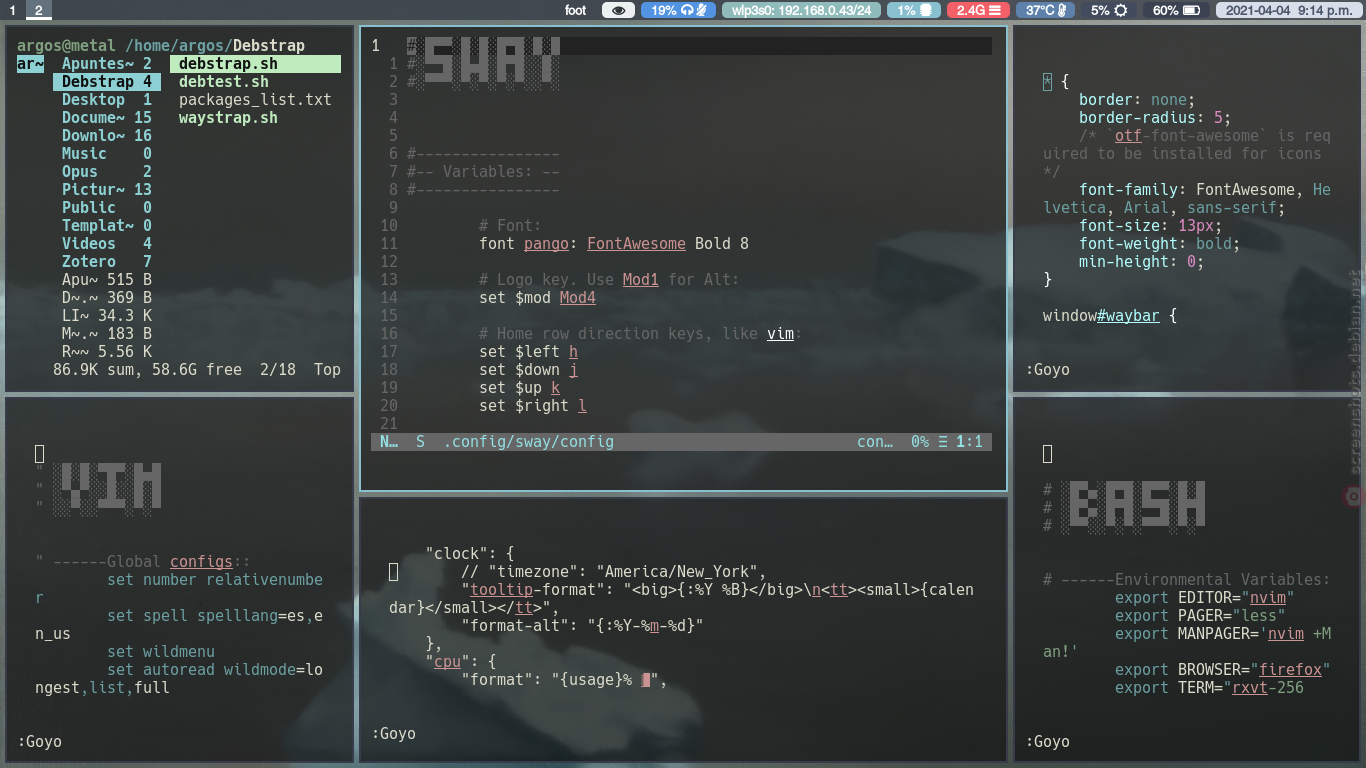1366x768 pixels.
Task: Select debstrap.sh in the ranger file list
Action: pos(255,64)
